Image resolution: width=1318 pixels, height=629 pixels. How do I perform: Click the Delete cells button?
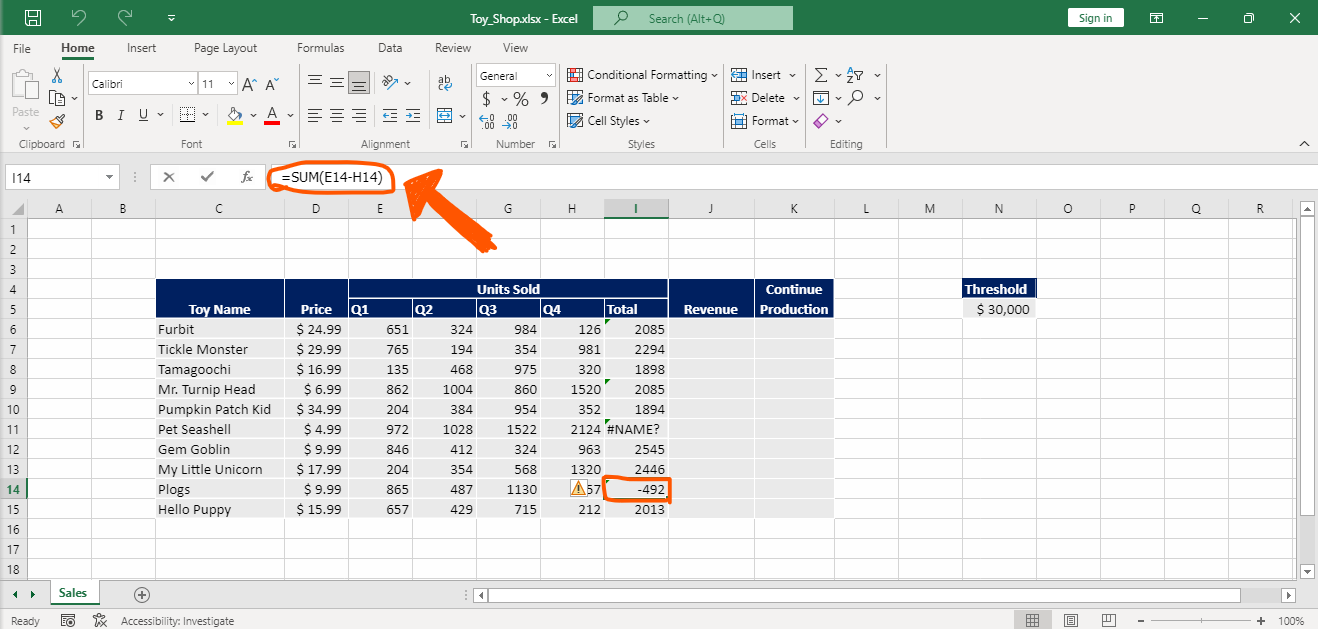[766, 98]
